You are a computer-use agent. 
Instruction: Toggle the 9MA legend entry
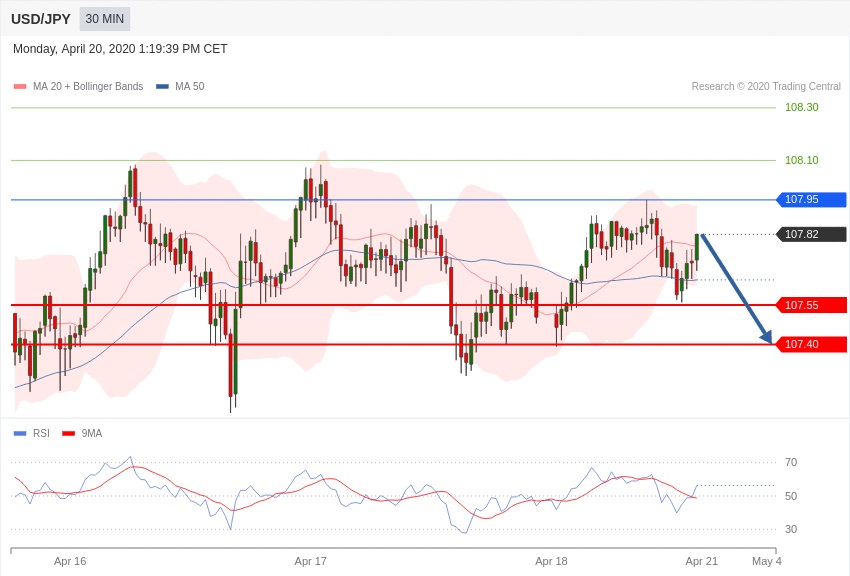click(x=82, y=433)
